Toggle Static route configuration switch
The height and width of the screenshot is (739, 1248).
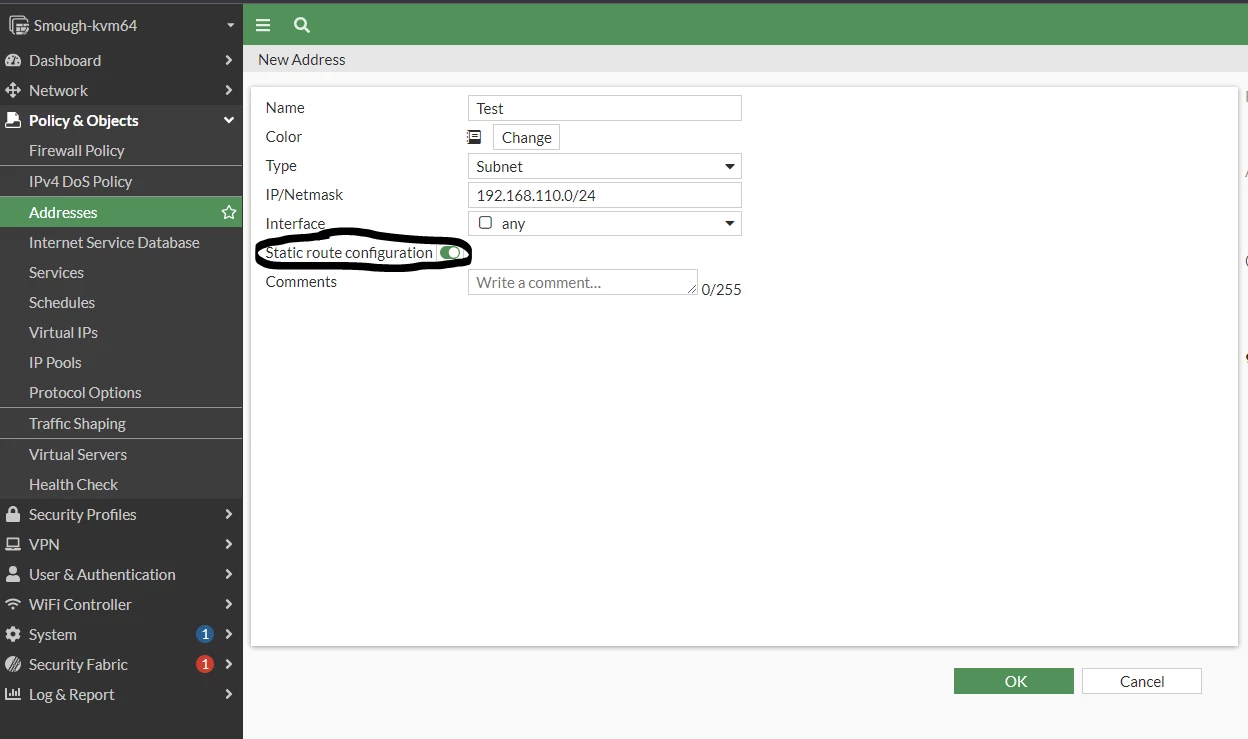pyautogui.click(x=450, y=253)
